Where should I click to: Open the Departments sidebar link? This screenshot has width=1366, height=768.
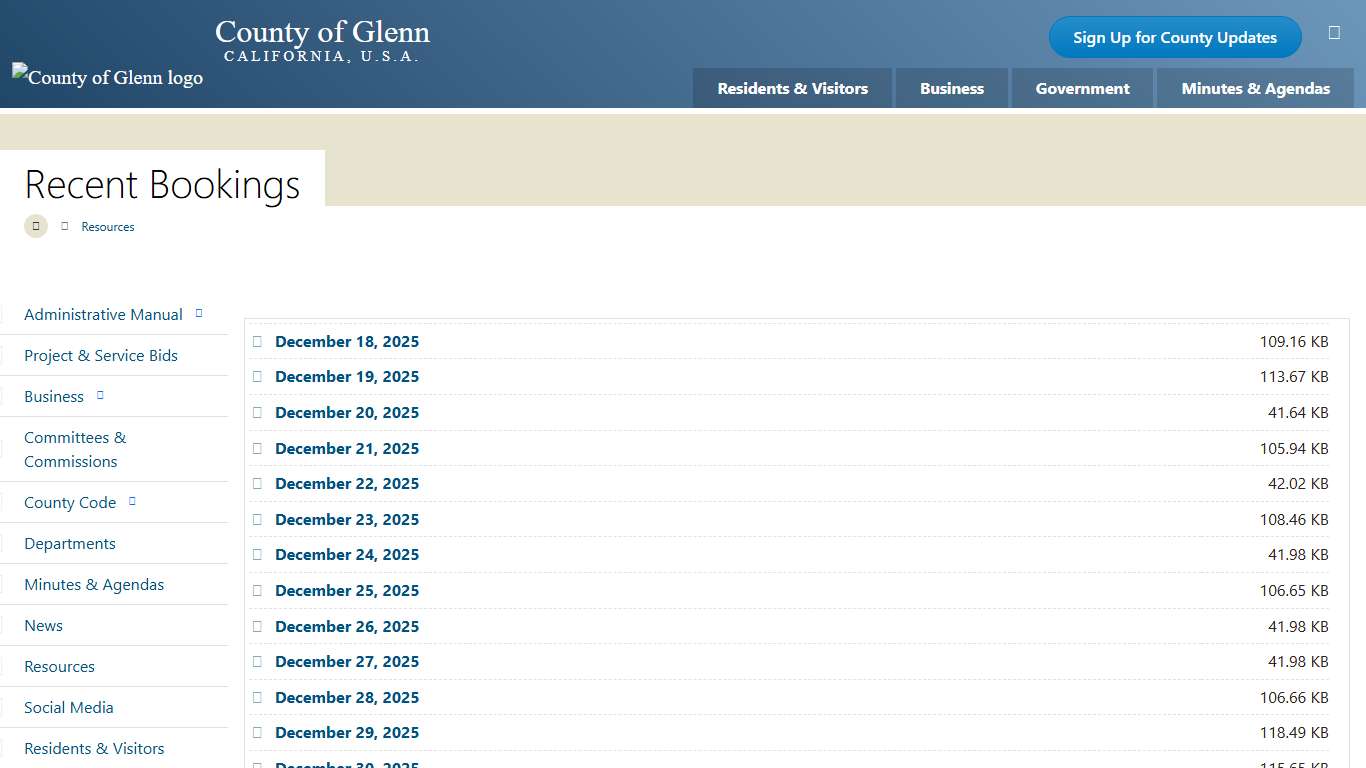(x=69, y=543)
